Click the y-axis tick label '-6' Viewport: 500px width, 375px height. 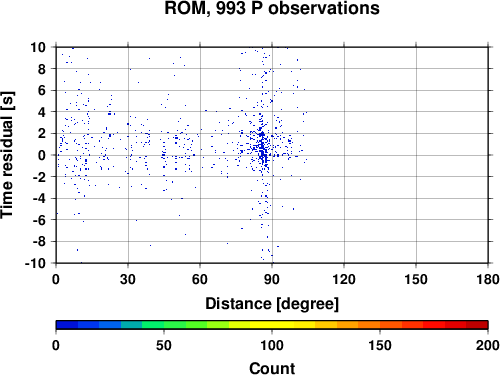(x=39, y=220)
